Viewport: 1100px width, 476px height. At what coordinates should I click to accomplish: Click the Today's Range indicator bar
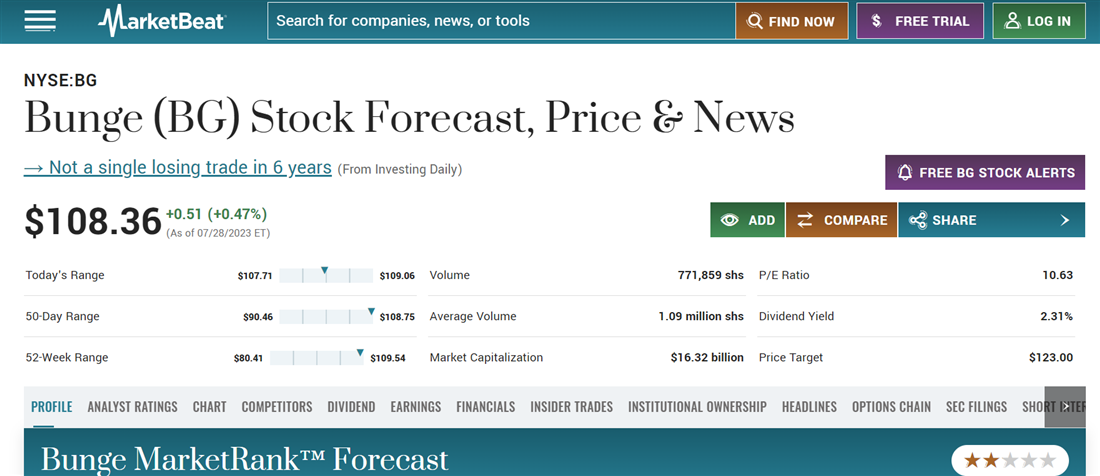(326, 276)
